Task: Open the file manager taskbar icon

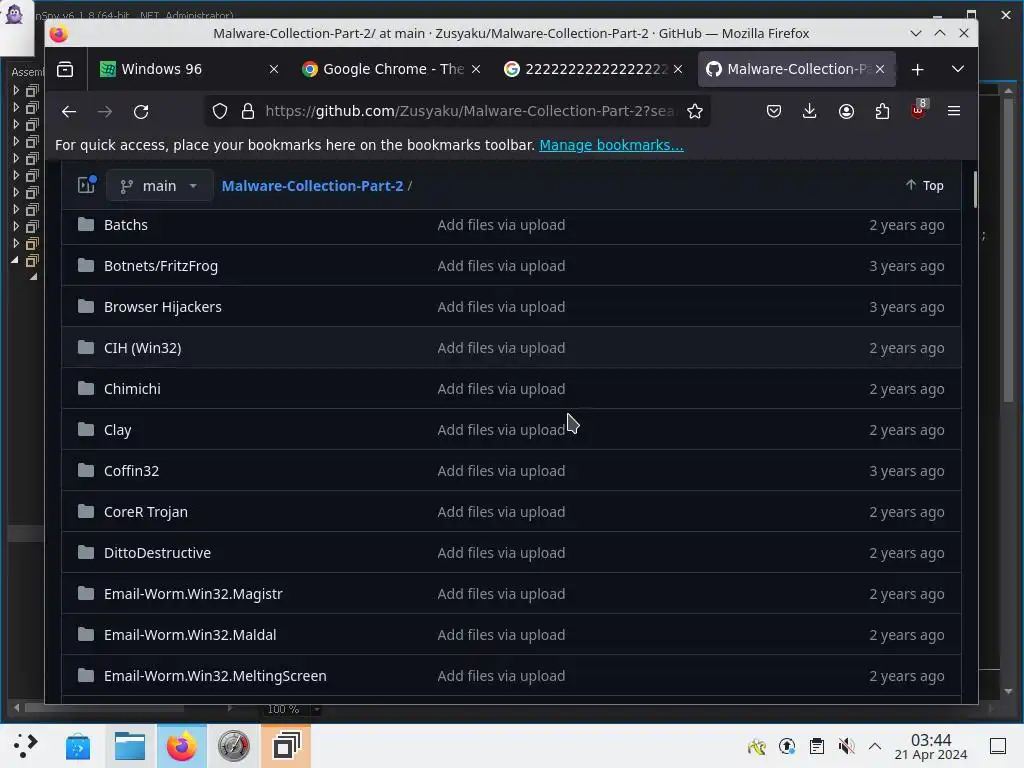Action: pos(130,746)
